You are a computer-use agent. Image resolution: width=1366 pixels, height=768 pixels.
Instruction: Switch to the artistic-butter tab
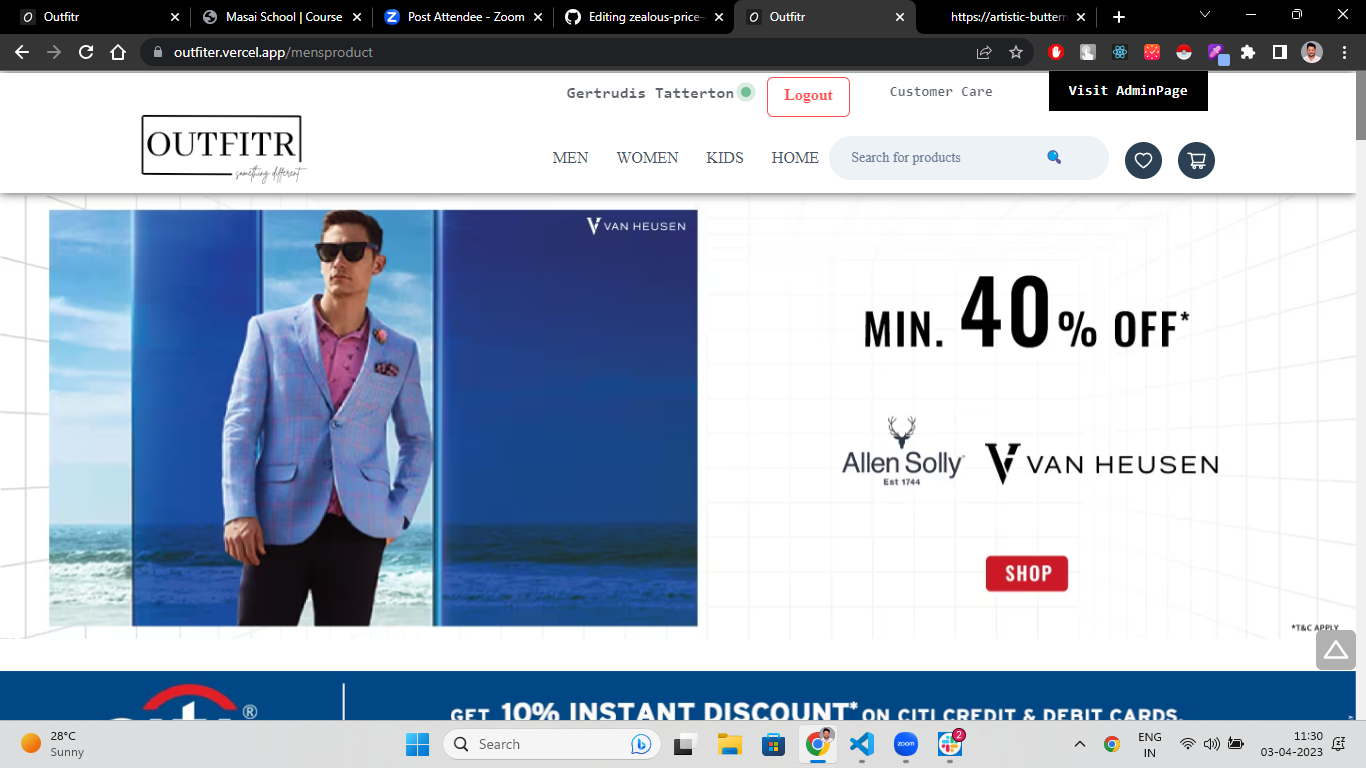[1005, 17]
